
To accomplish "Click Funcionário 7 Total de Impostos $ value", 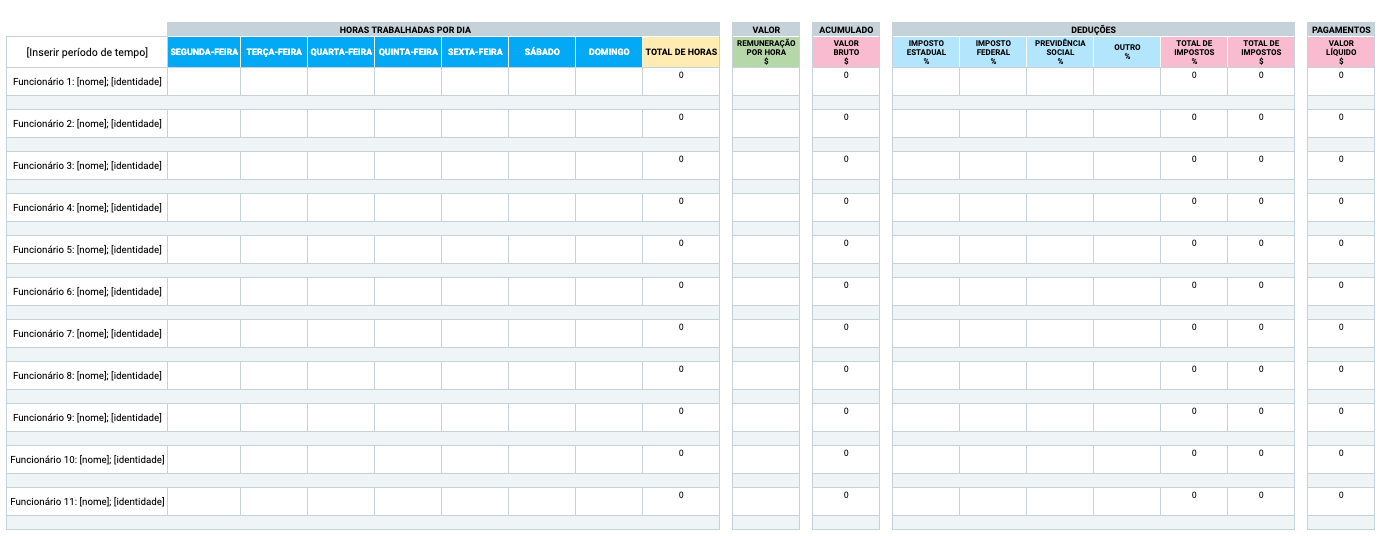I will (x=1261, y=334).
